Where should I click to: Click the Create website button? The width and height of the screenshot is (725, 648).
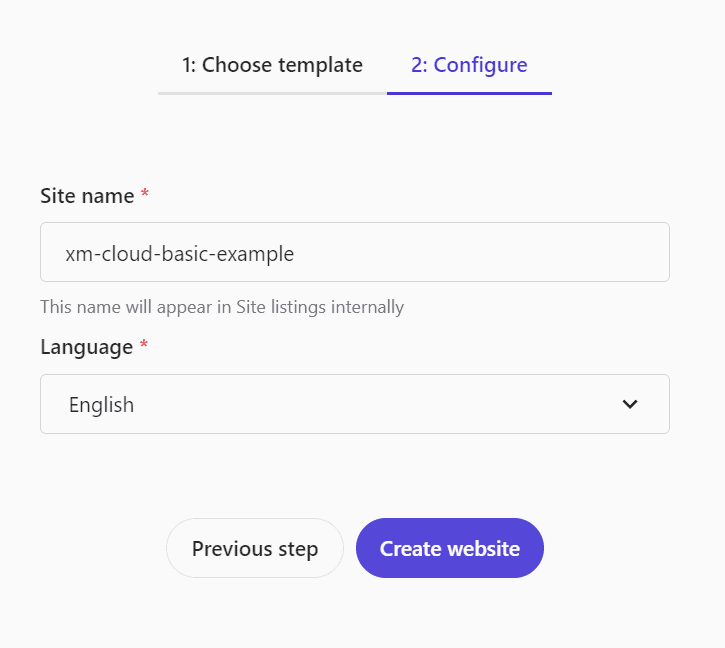click(x=450, y=548)
